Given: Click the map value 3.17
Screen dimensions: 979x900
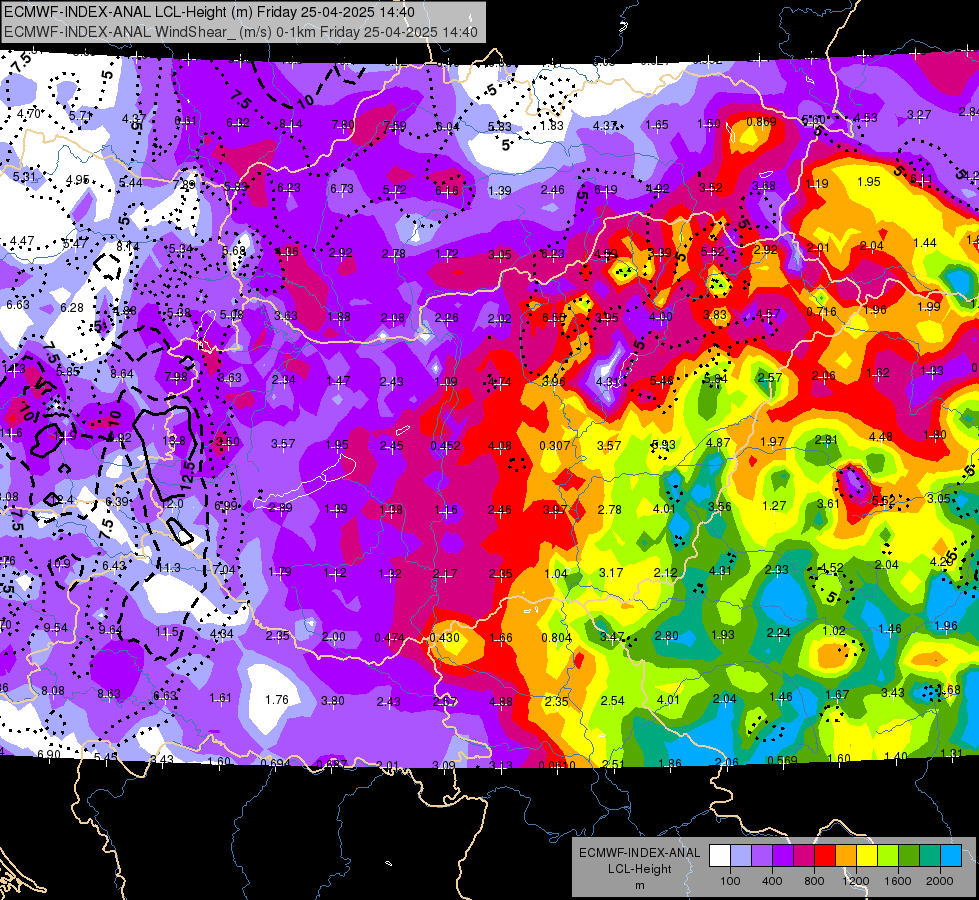Looking at the screenshot, I should tap(611, 572).
